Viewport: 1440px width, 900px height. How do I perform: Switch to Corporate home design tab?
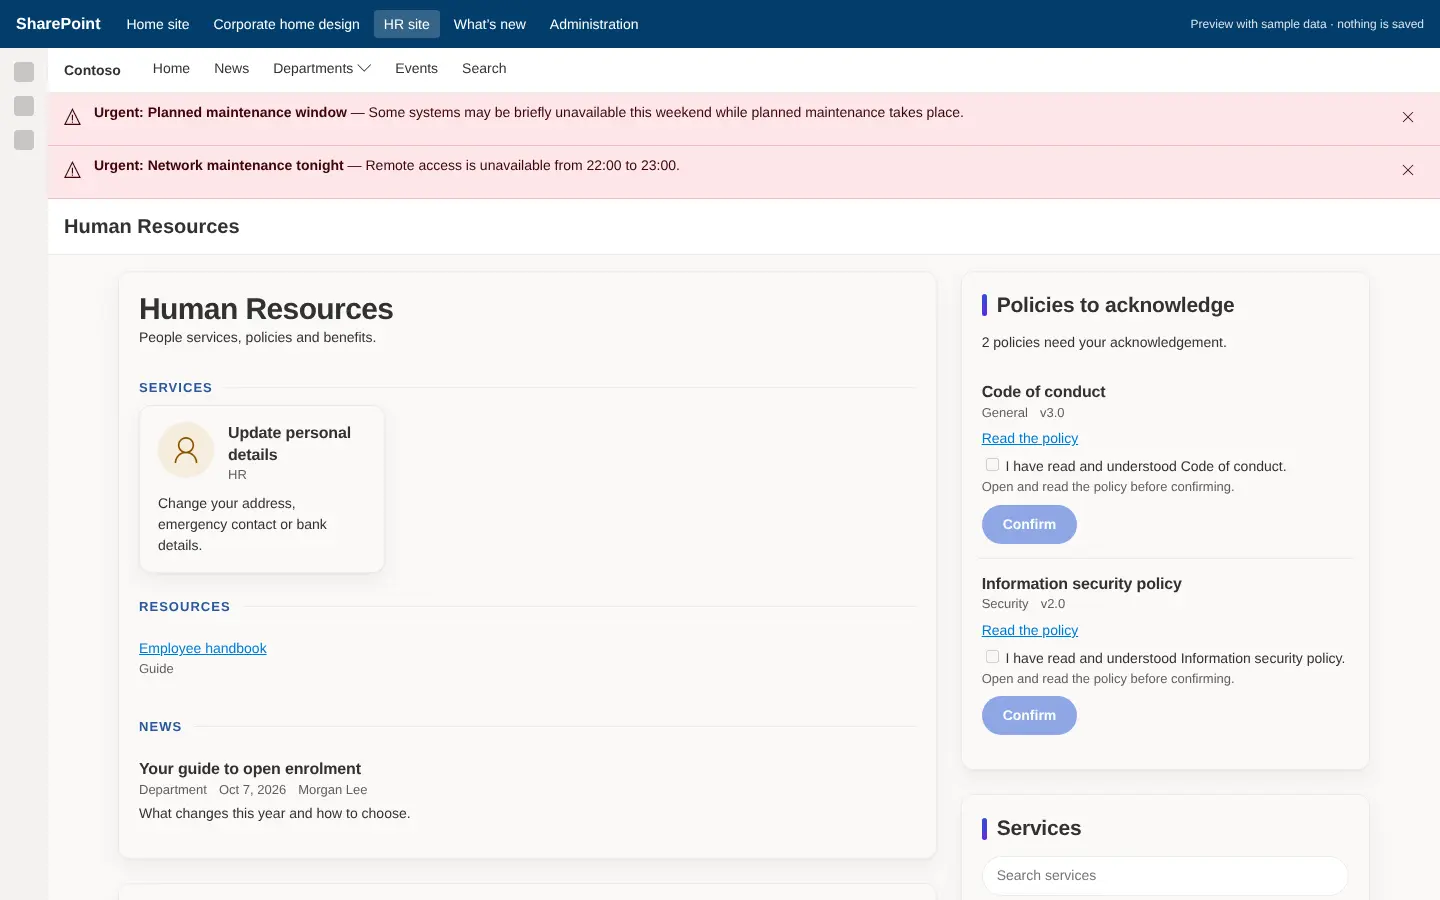point(286,24)
